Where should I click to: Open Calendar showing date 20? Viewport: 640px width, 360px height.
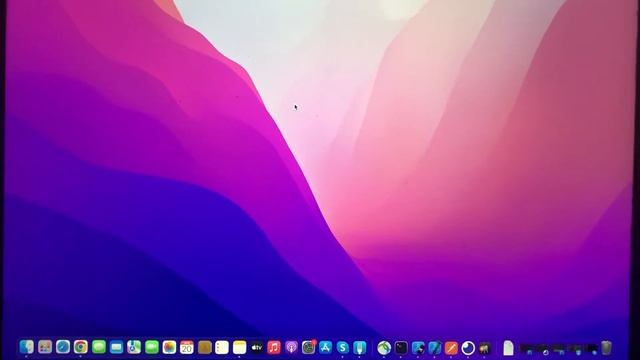coord(187,347)
